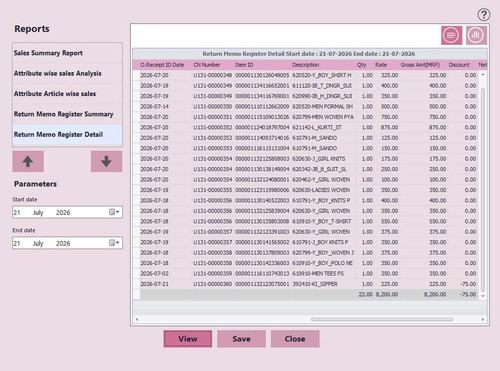Click the Save button
The image size is (500, 371).
tap(241, 339)
